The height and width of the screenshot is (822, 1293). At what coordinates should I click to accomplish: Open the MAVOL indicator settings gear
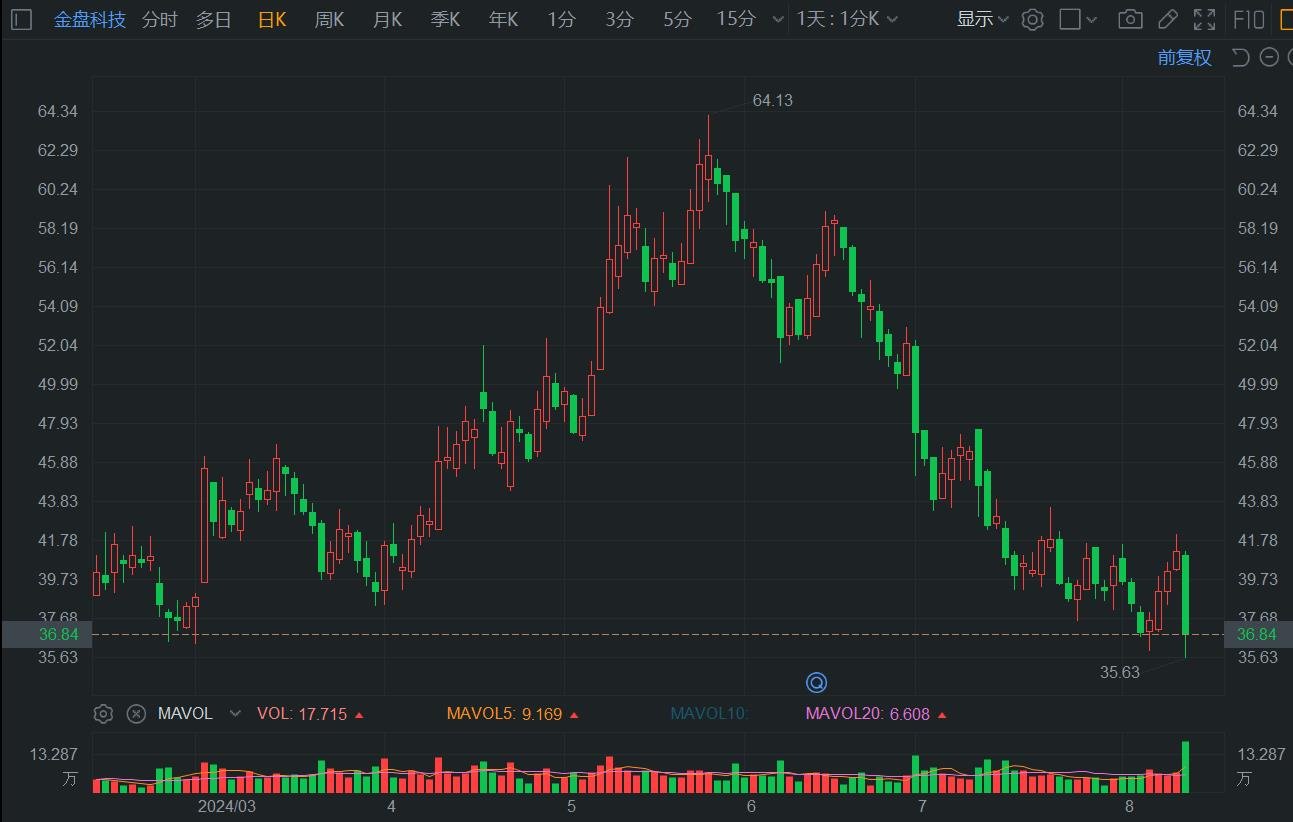coord(103,713)
